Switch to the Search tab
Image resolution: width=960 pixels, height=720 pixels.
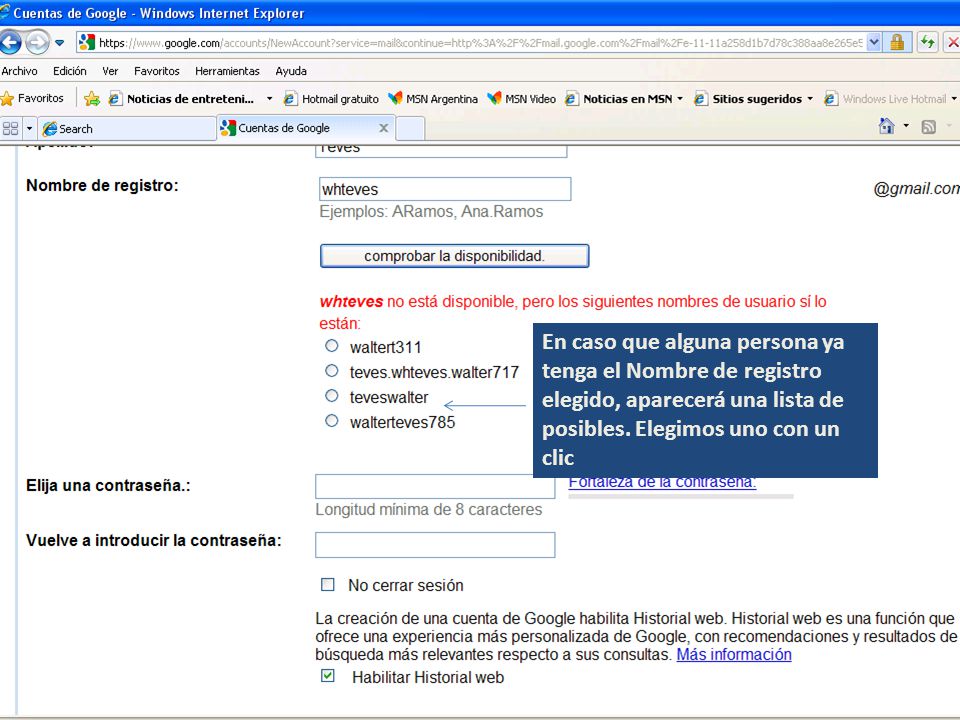pyautogui.click(x=127, y=129)
